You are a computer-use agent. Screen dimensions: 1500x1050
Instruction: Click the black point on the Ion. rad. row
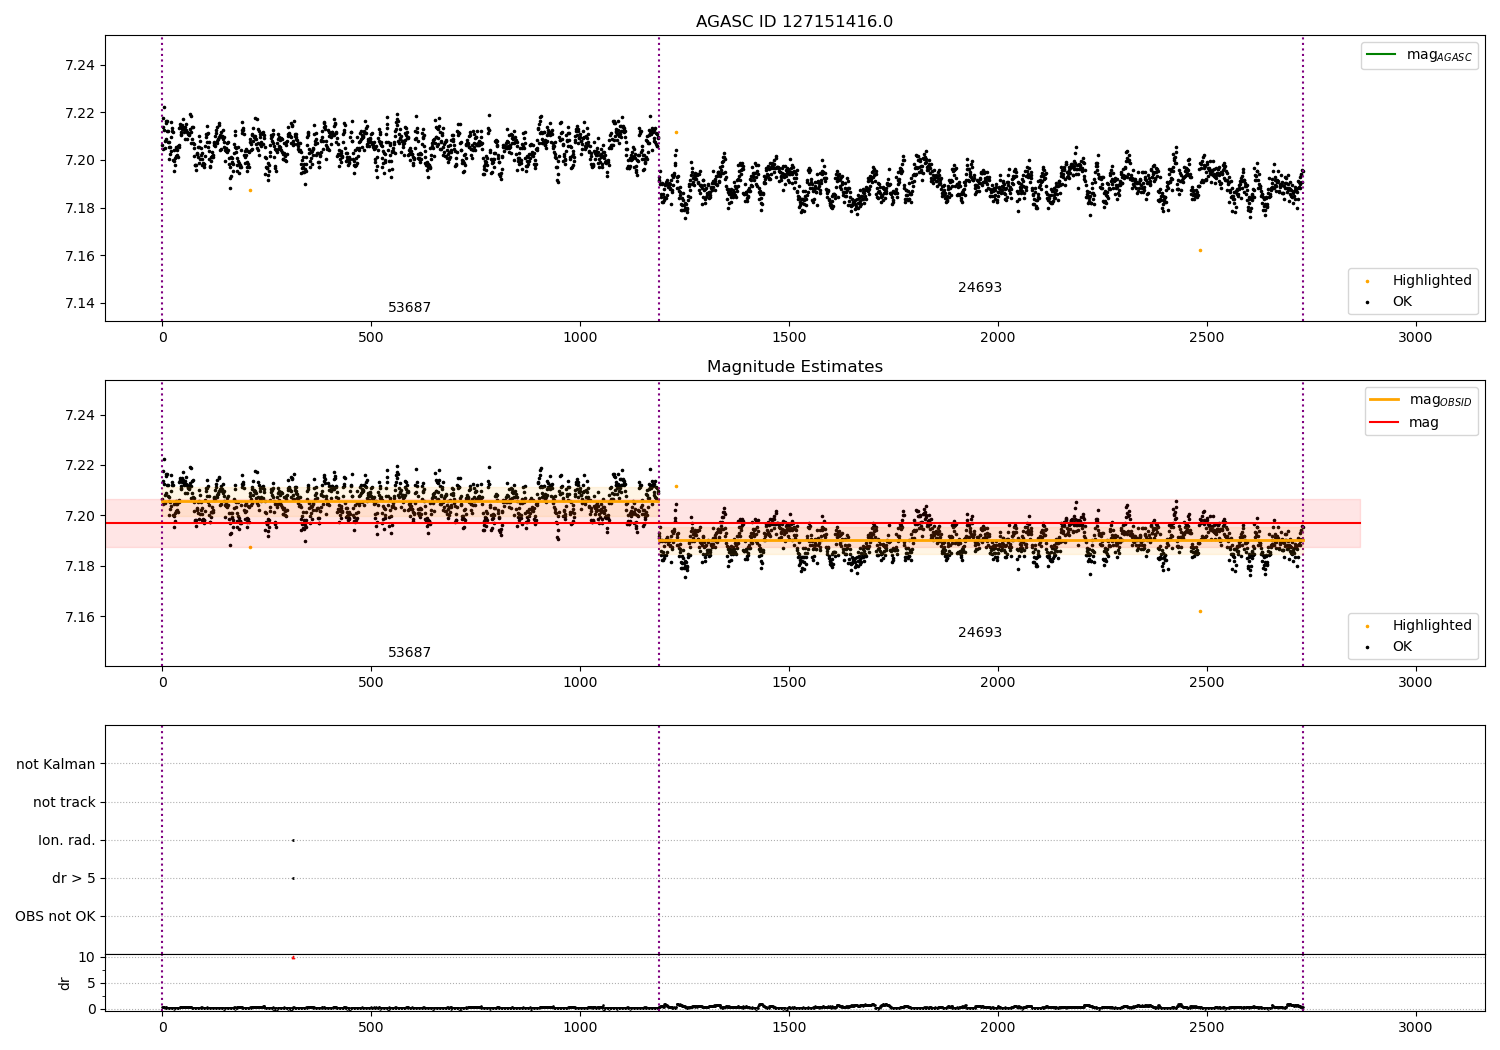click(x=293, y=840)
